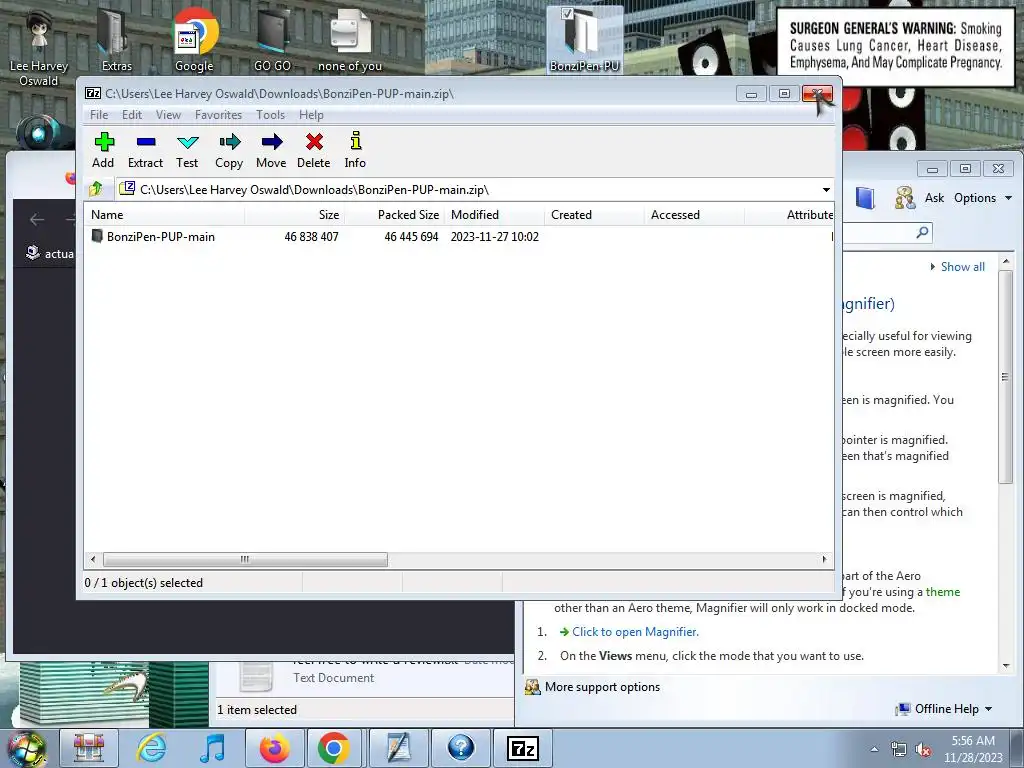Open the GO GO desktop folder
The image size is (1024, 768).
pyautogui.click(x=272, y=40)
